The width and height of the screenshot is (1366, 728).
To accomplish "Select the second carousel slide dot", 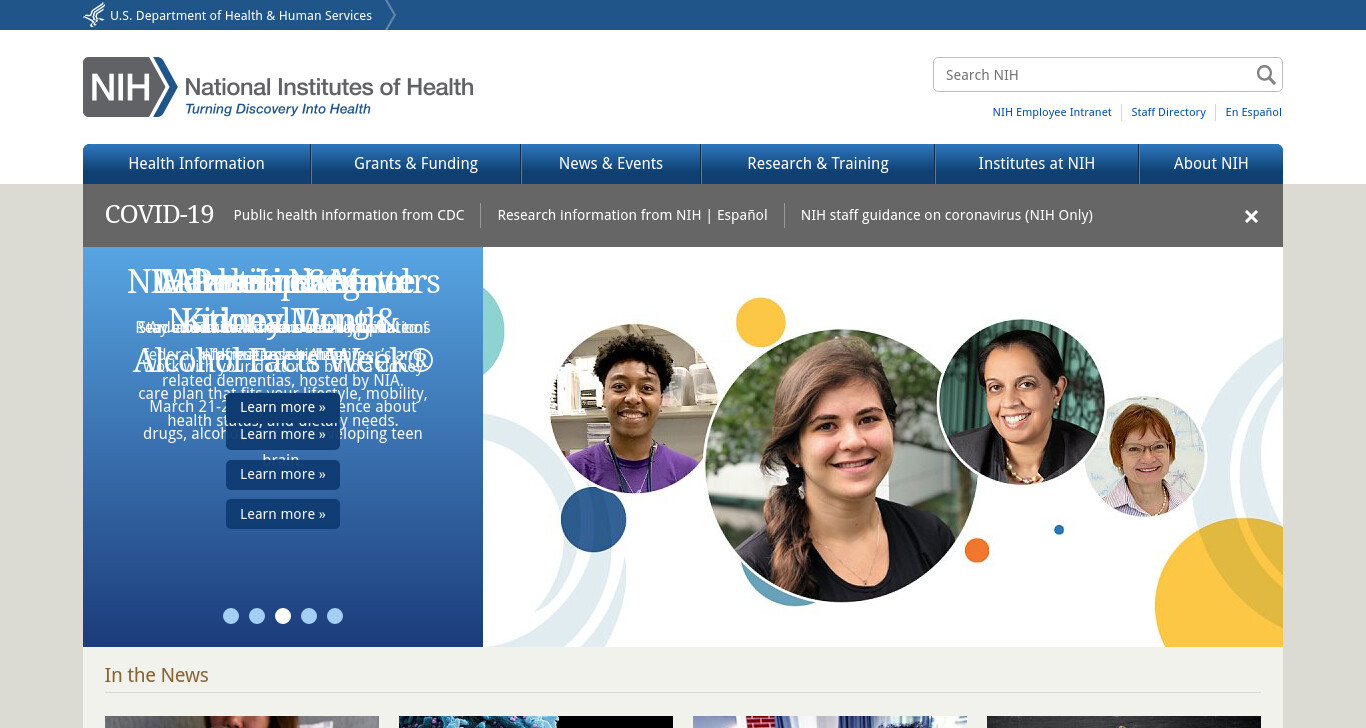I will point(257,616).
